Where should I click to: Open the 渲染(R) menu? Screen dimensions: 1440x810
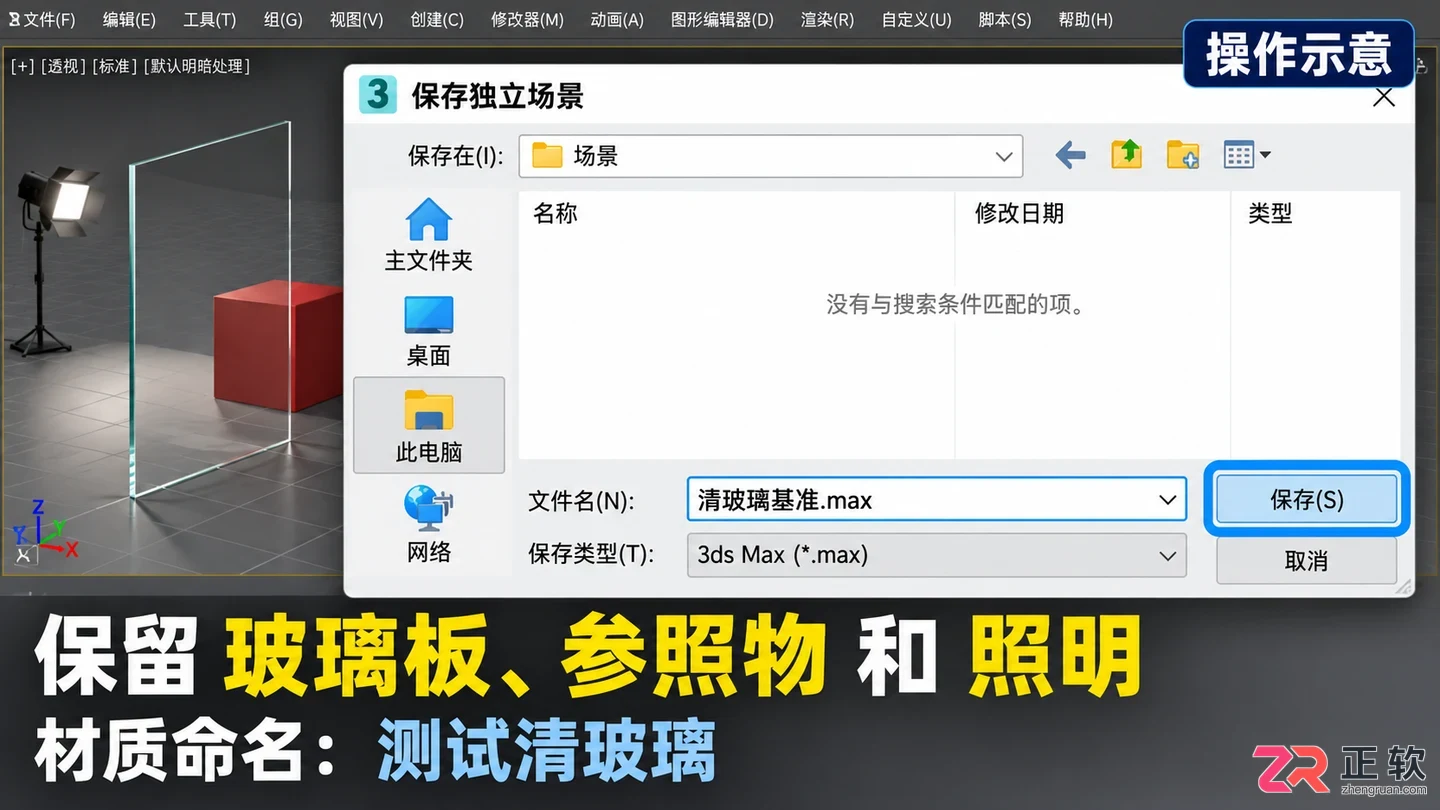tap(827, 19)
